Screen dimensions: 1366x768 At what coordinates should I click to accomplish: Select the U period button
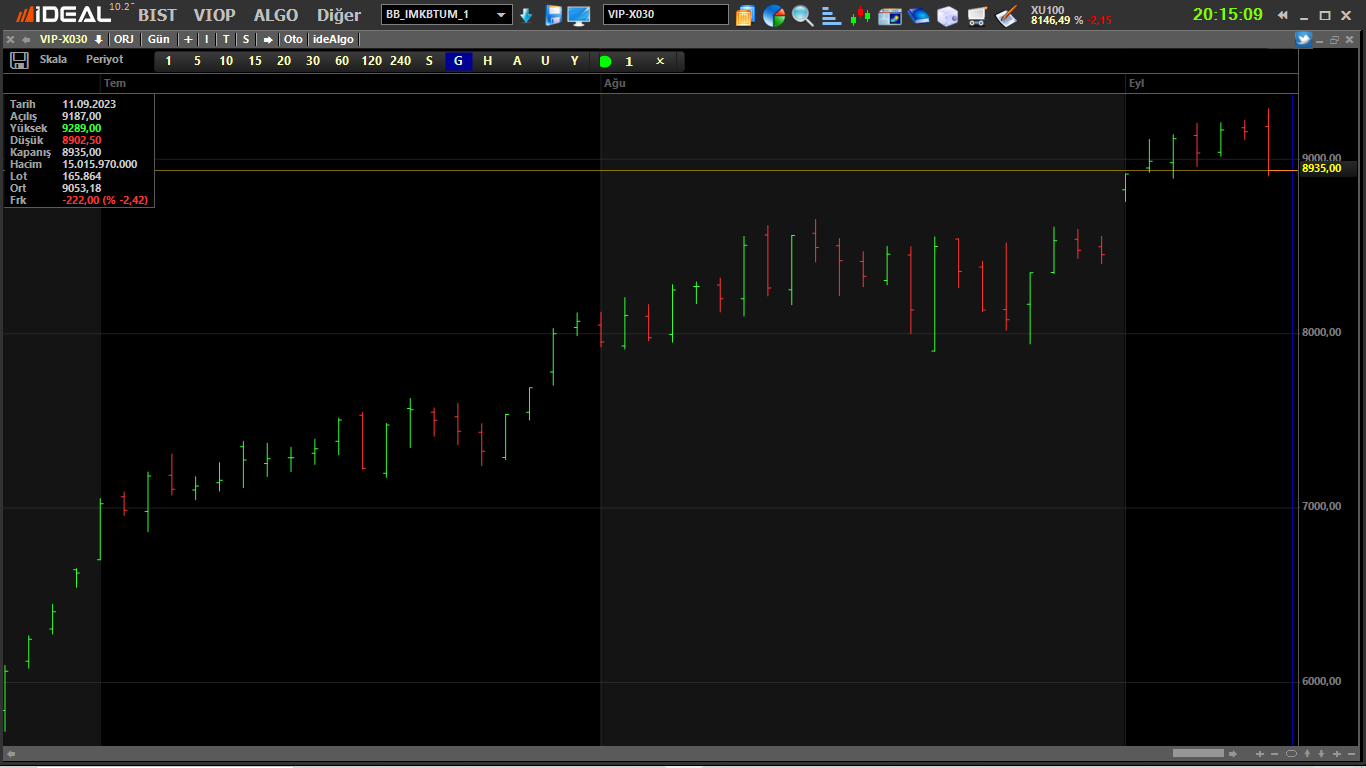pyautogui.click(x=545, y=61)
